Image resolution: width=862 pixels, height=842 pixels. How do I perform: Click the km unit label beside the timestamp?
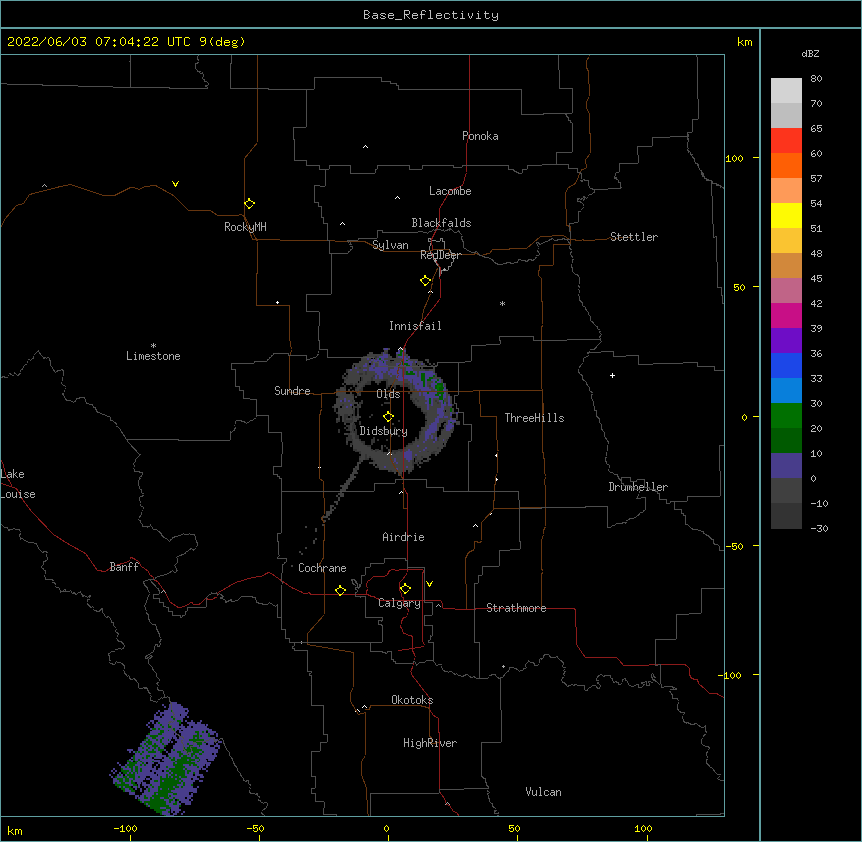744,42
